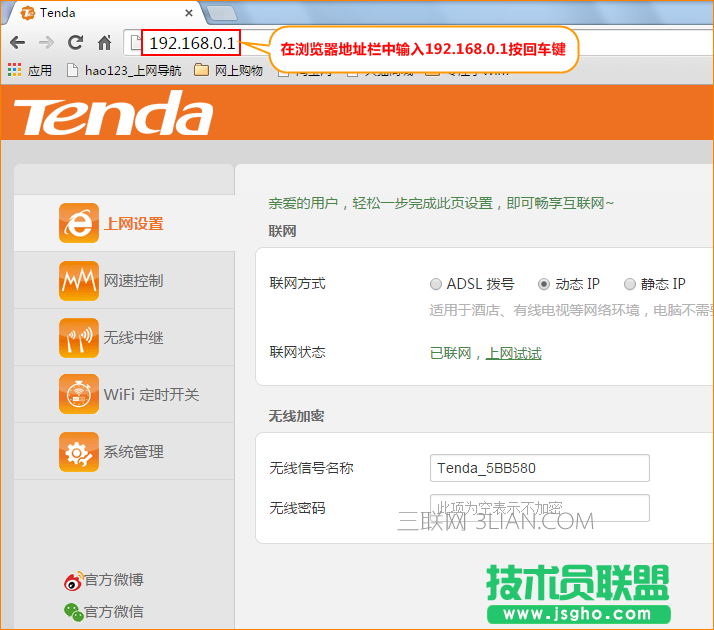Click the 上网试试 link
714x630 pixels.
[513, 353]
